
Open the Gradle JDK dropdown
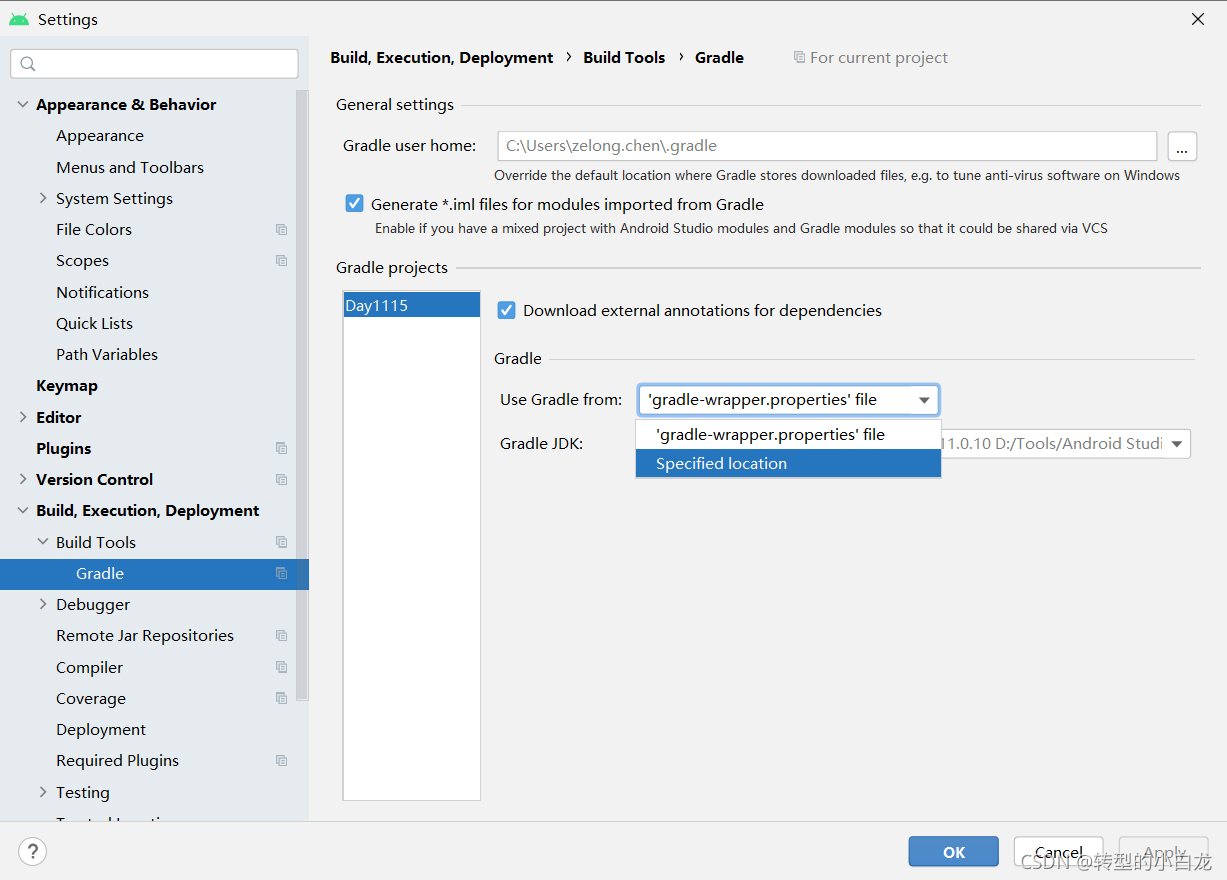[1176, 443]
